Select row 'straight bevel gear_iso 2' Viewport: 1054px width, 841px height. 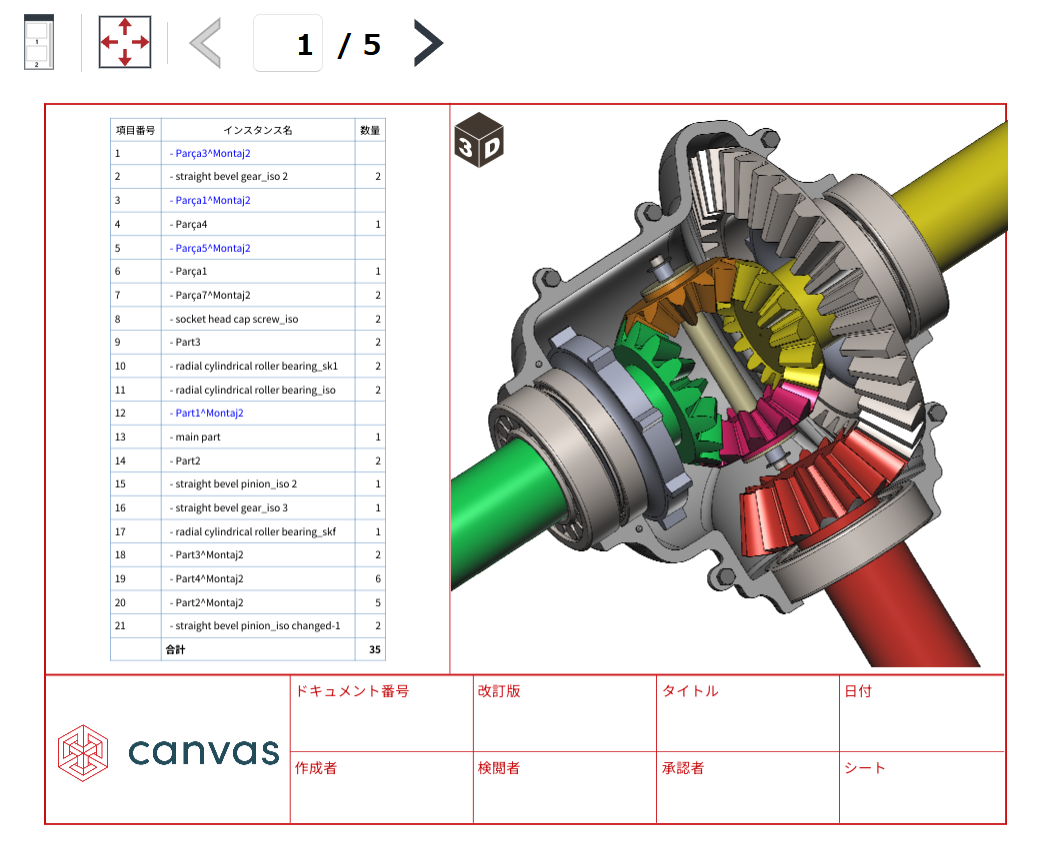[248, 177]
